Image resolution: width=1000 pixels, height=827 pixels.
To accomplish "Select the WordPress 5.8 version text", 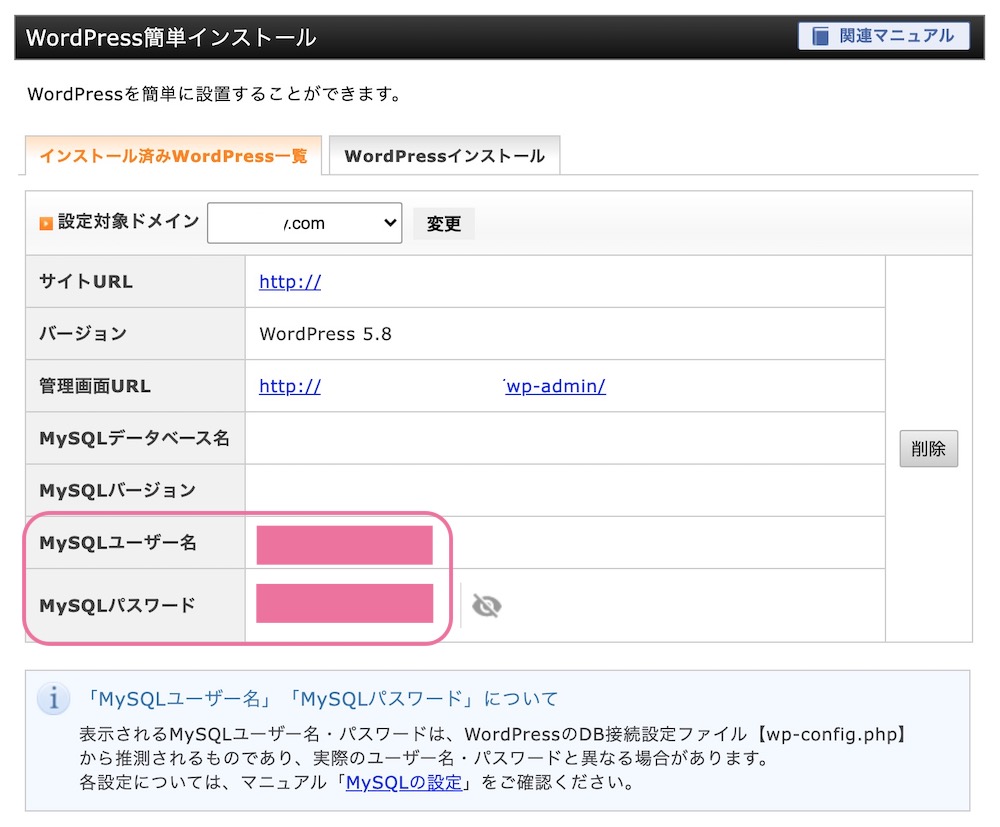I will click(x=325, y=333).
